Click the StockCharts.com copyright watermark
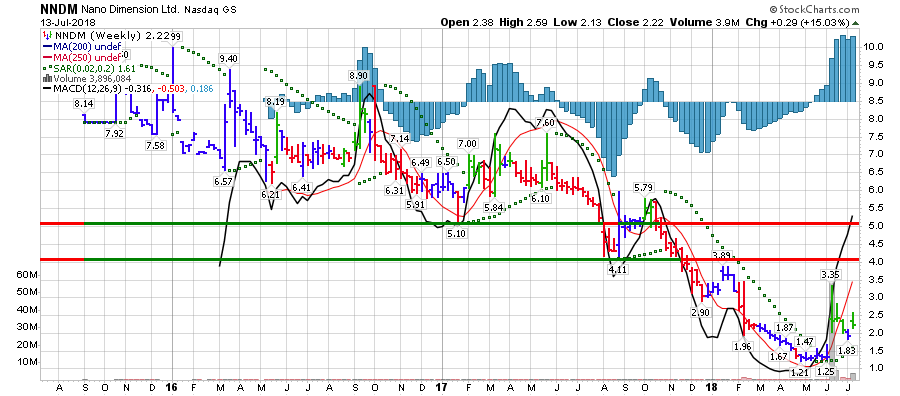The height and width of the screenshot is (396, 900). click(x=814, y=9)
